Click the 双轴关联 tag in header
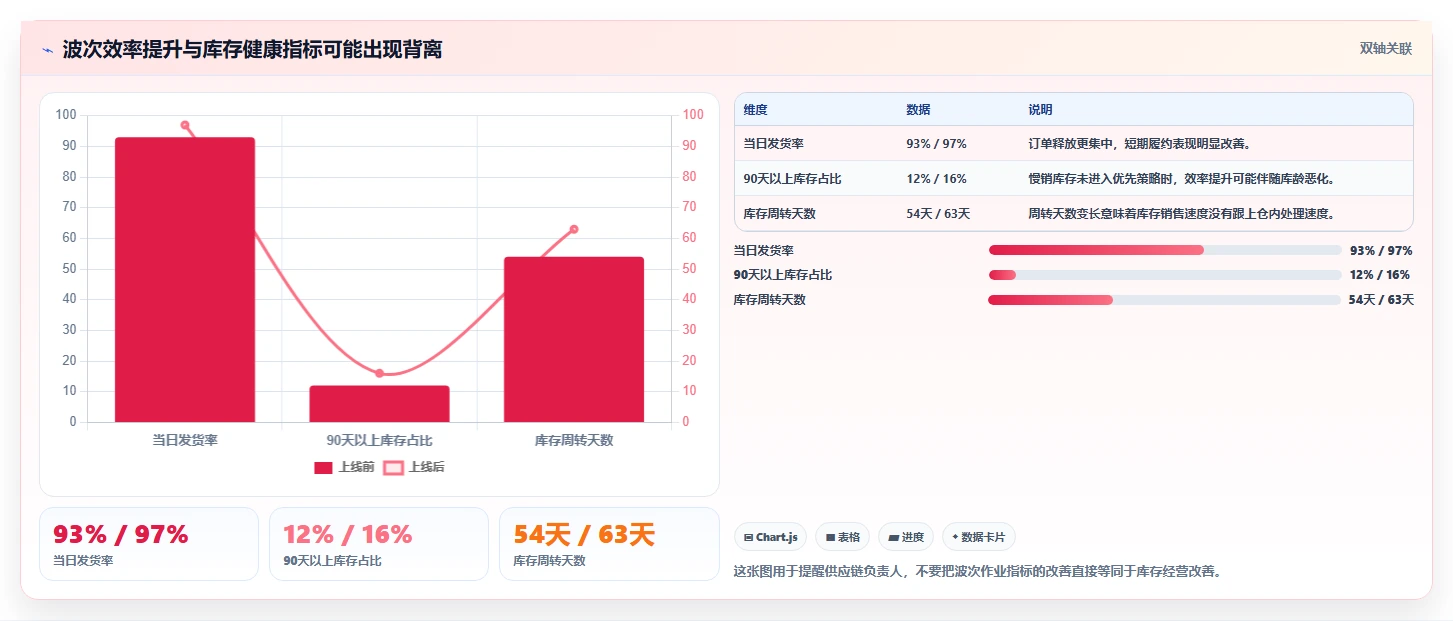The image size is (1453, 621). click(1385, 48)
